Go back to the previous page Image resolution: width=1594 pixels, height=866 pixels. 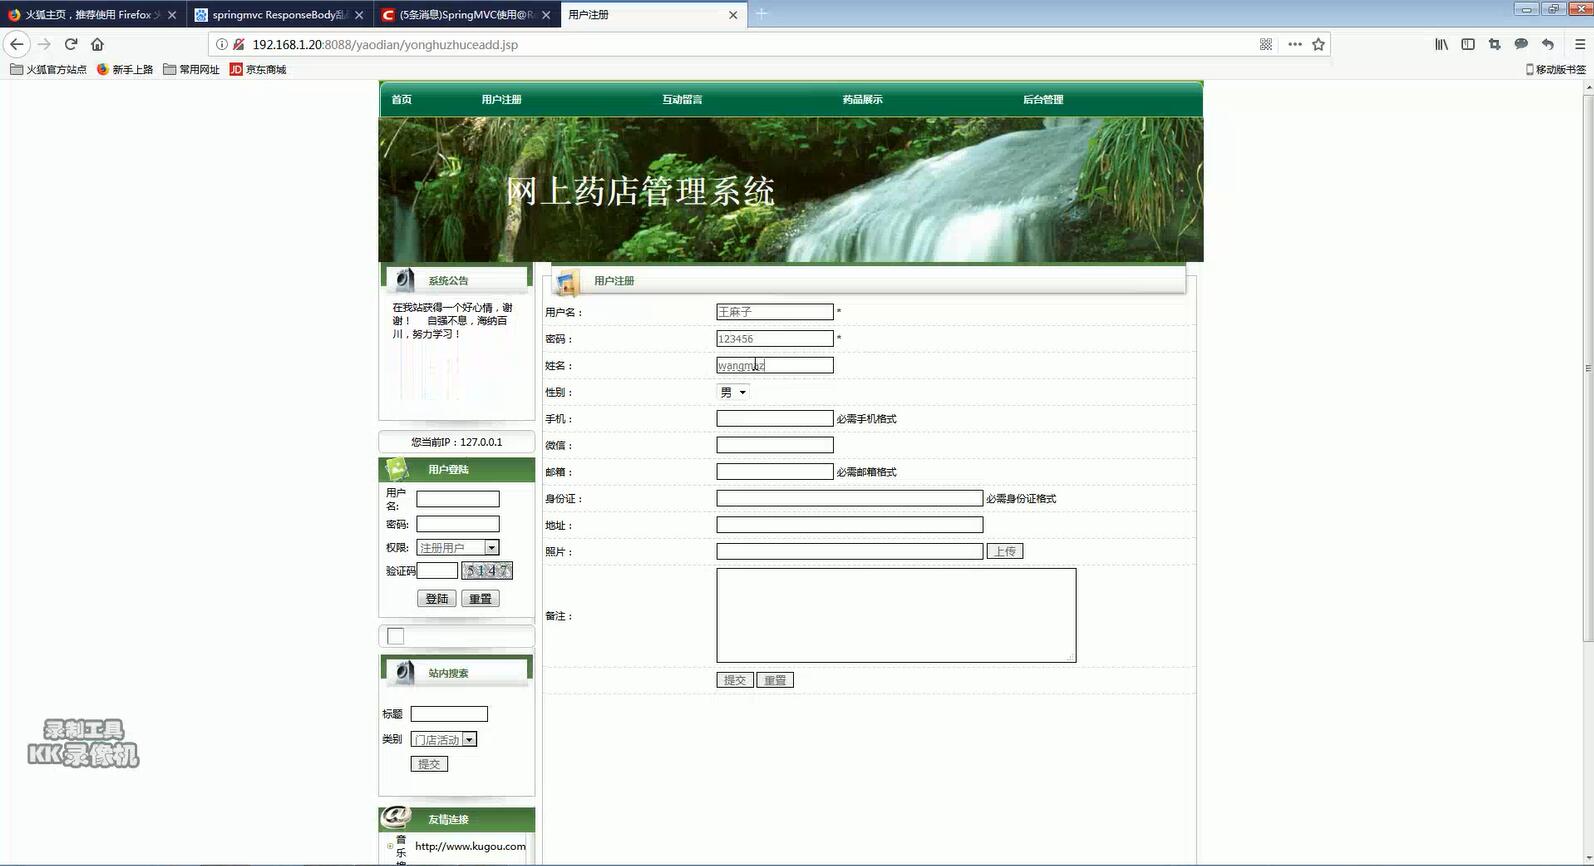point(17,44)
